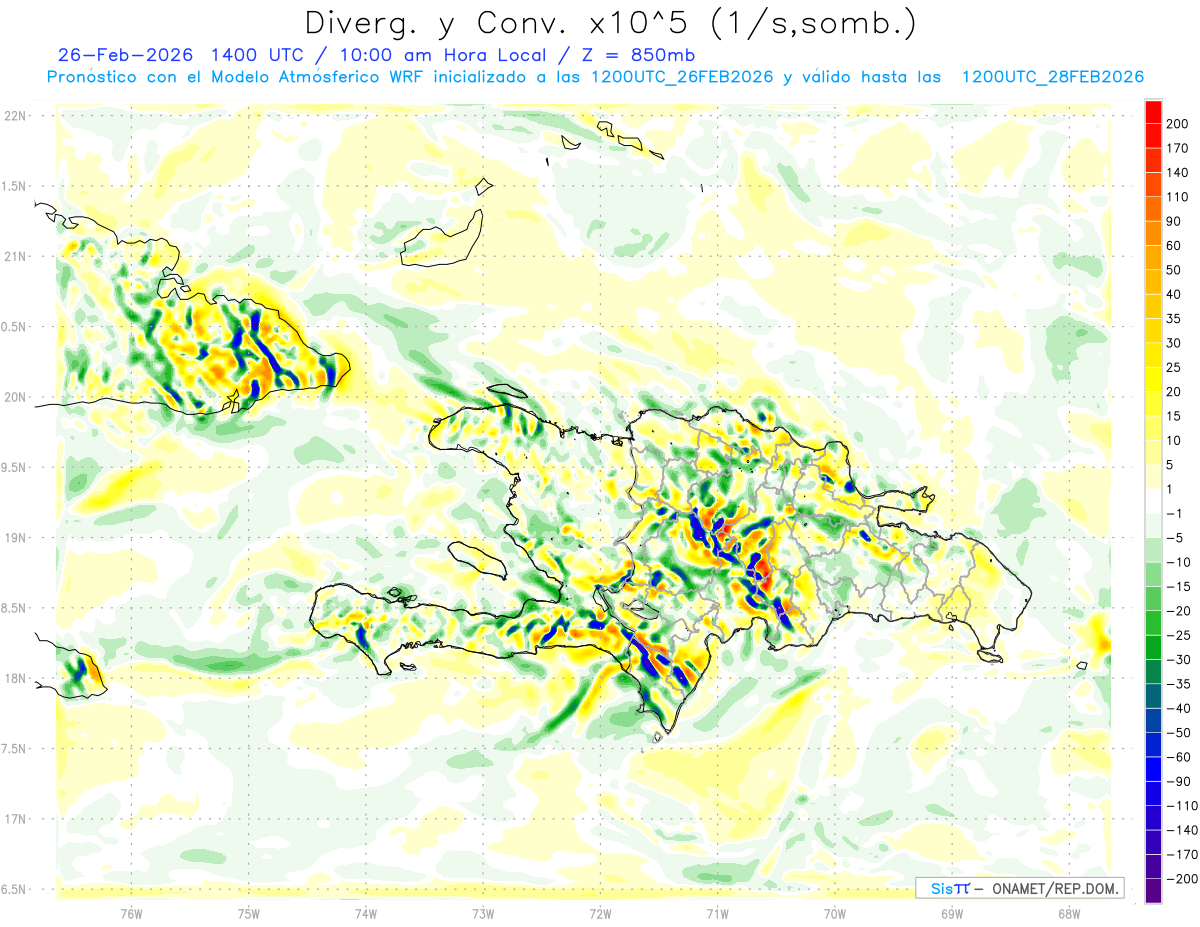Screen dimensions: 1200x927
Task: Click the "21N" latitude label
Action: 15,256
